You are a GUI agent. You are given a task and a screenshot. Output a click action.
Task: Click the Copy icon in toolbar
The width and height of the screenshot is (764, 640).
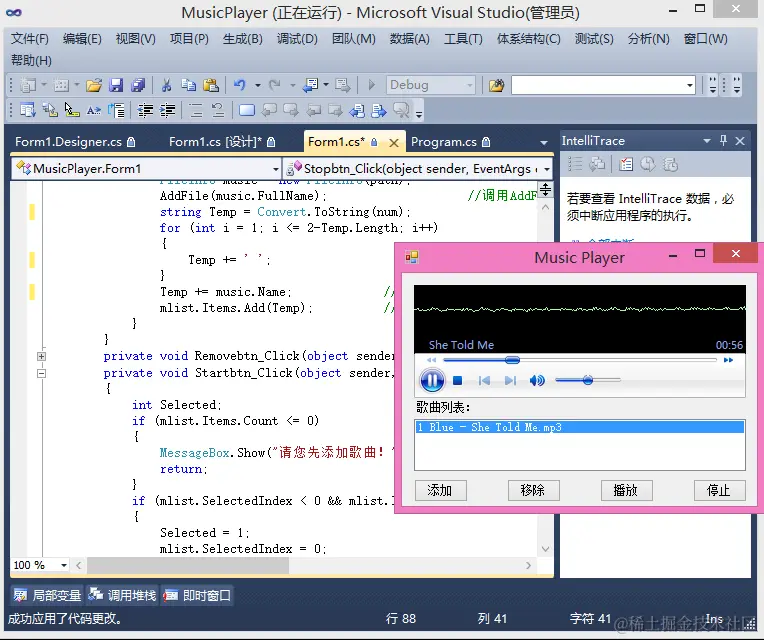coord(188,85)
